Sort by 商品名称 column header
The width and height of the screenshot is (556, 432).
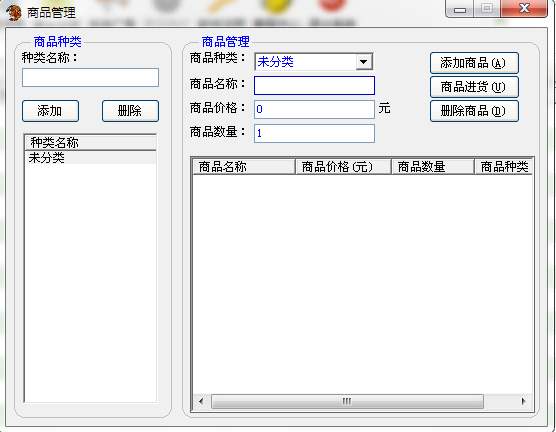pos(244,167)
